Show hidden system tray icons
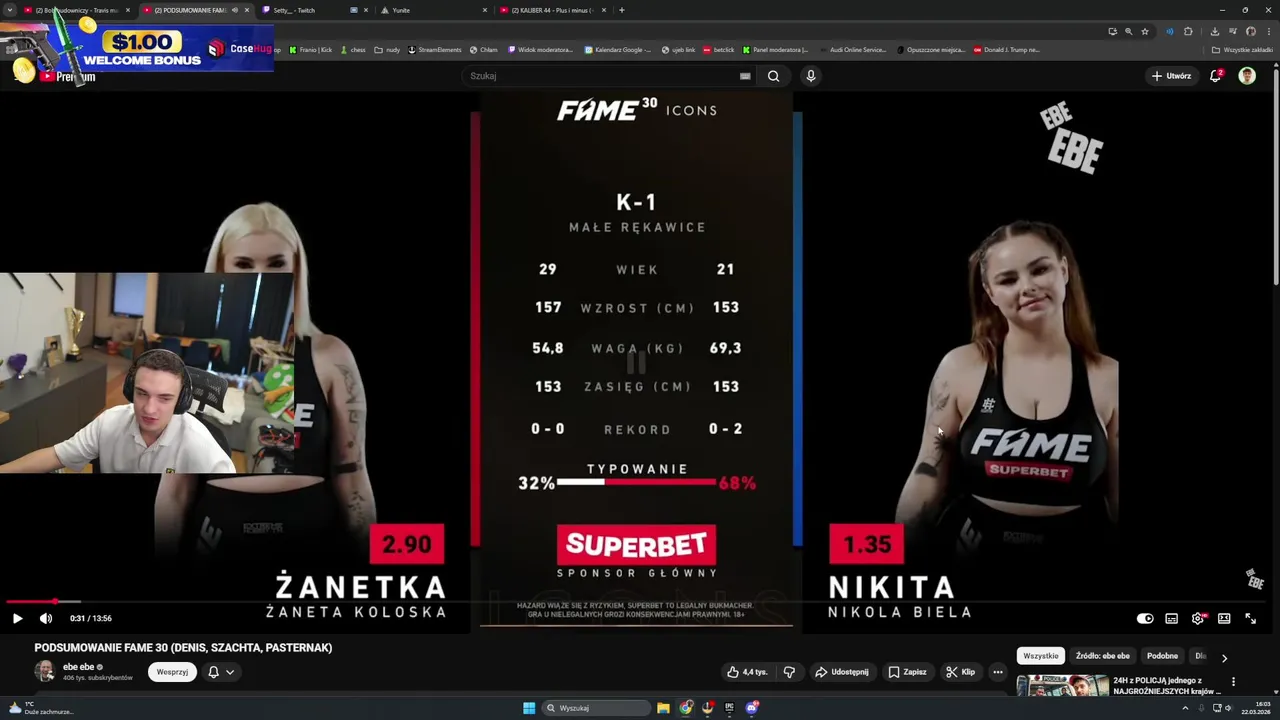Image resolution: width=1280 pixels, height=720 pixels. click(1186, 708)
